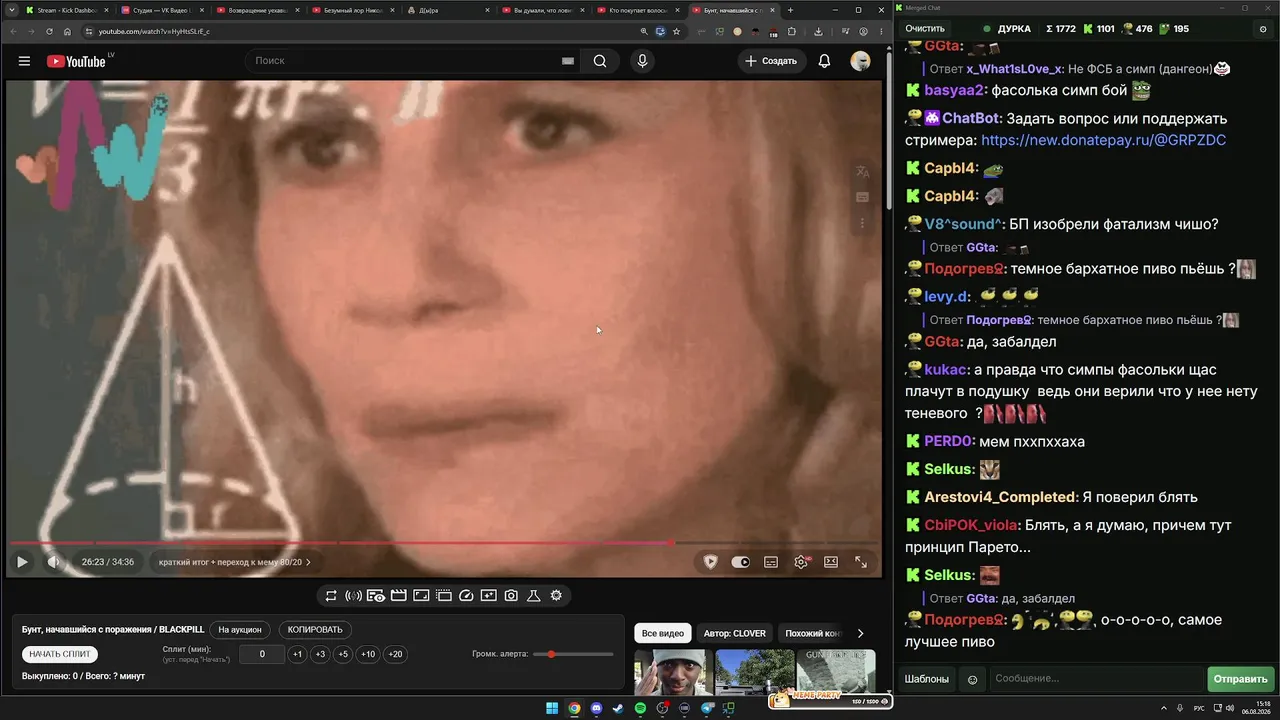The image size is (1280, 720).
Task: Mute the video volume
Action: pyautogui.click(x=54, y=562)
